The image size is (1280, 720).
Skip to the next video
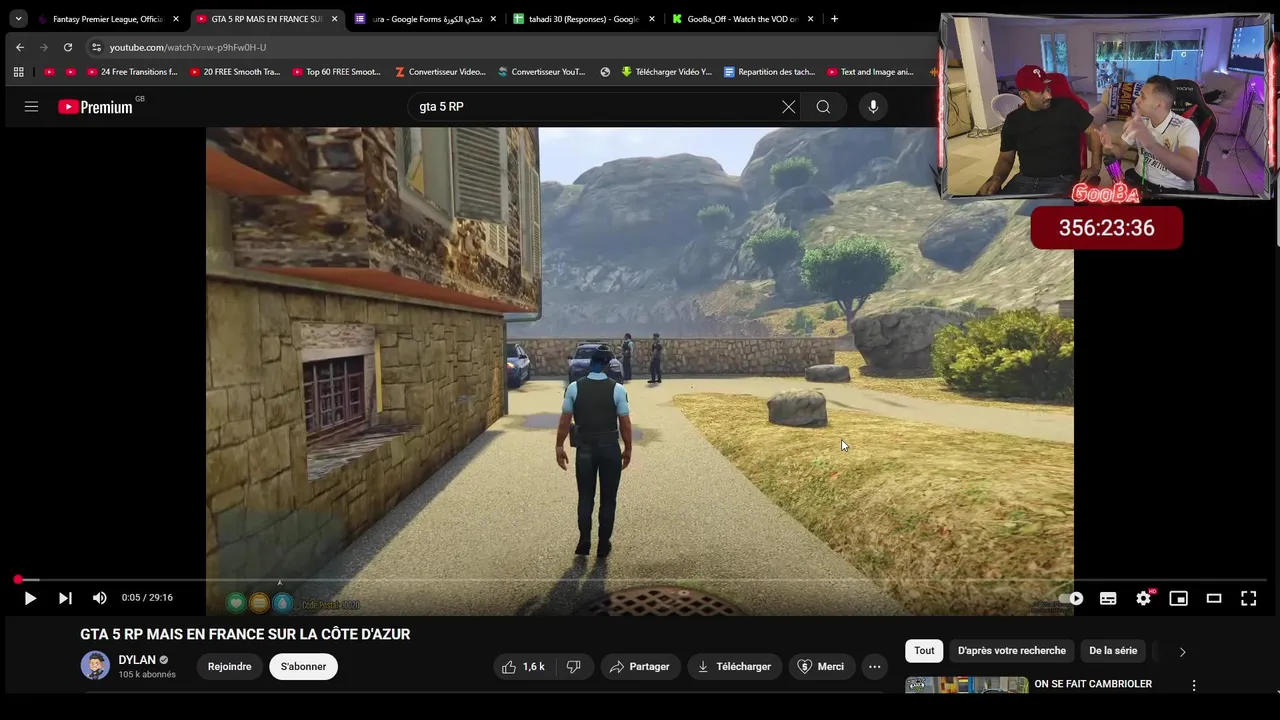[x=65, y=598]
